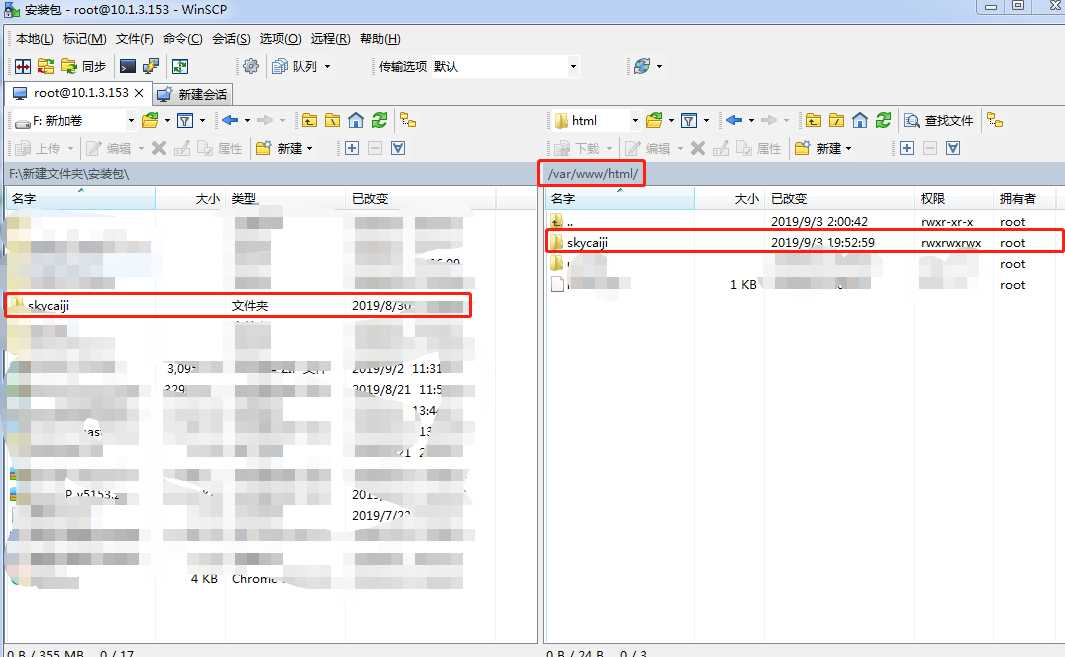Click local select files plus icon
The width and height of the screenshot is (1065, 657).
coord(351,148)
